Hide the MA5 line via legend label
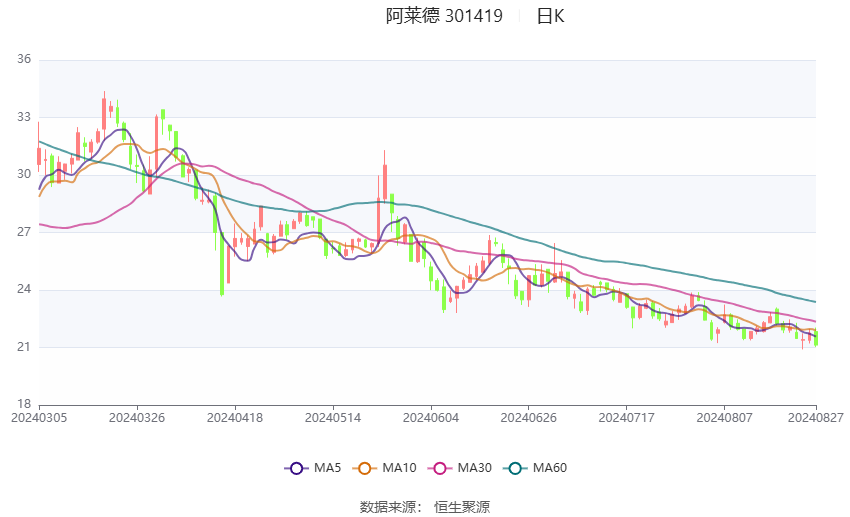 click(x=327, y=468)
